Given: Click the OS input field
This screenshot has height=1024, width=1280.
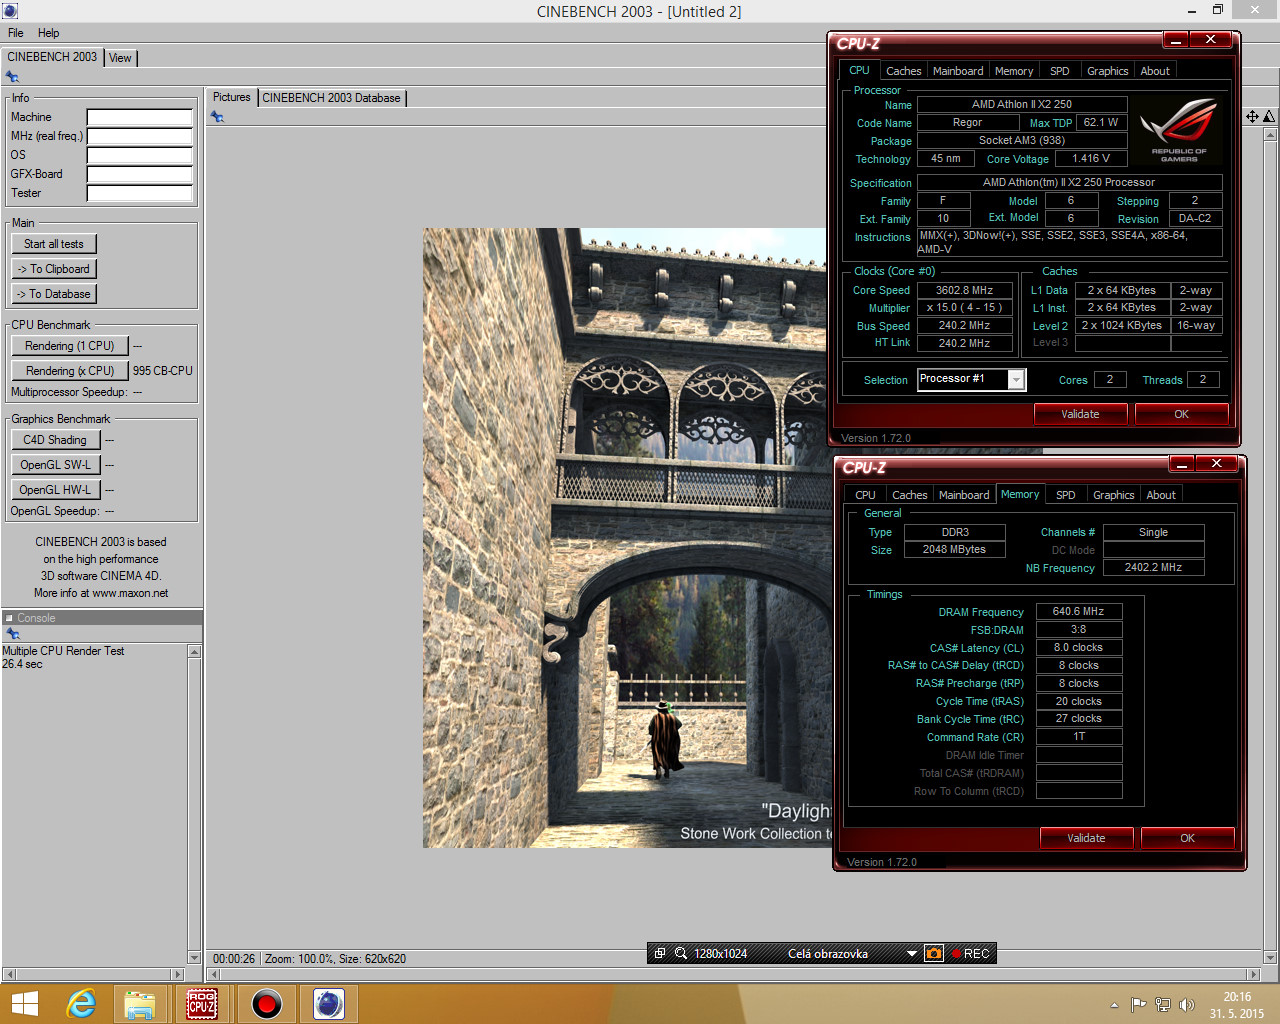Looking at the screenshot, I should coord(140,155).
